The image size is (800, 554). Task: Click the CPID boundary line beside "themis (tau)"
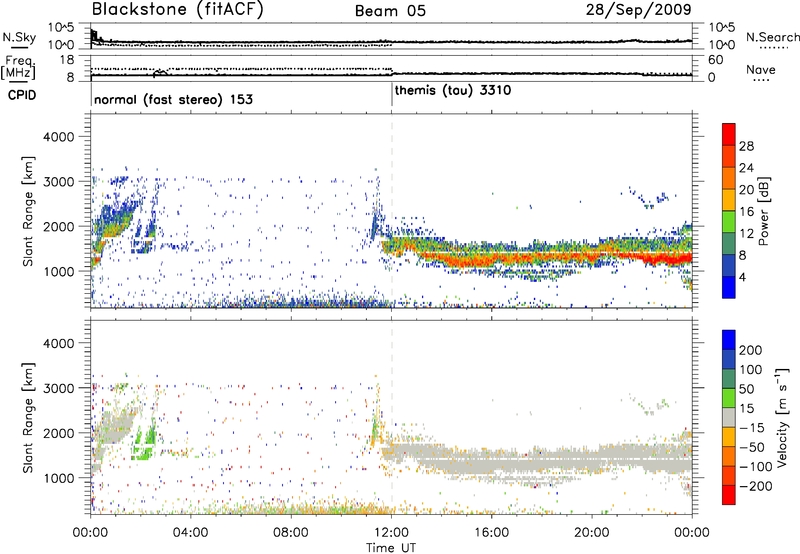click(392, 95)
